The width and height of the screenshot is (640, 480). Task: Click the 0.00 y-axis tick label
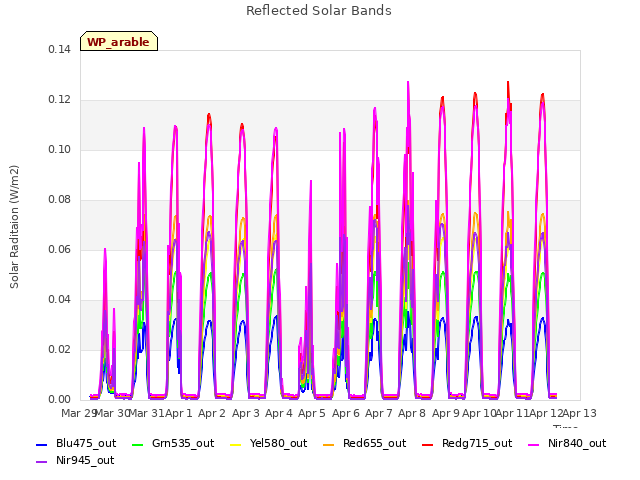pyautogui.click(x=59, y=400)
